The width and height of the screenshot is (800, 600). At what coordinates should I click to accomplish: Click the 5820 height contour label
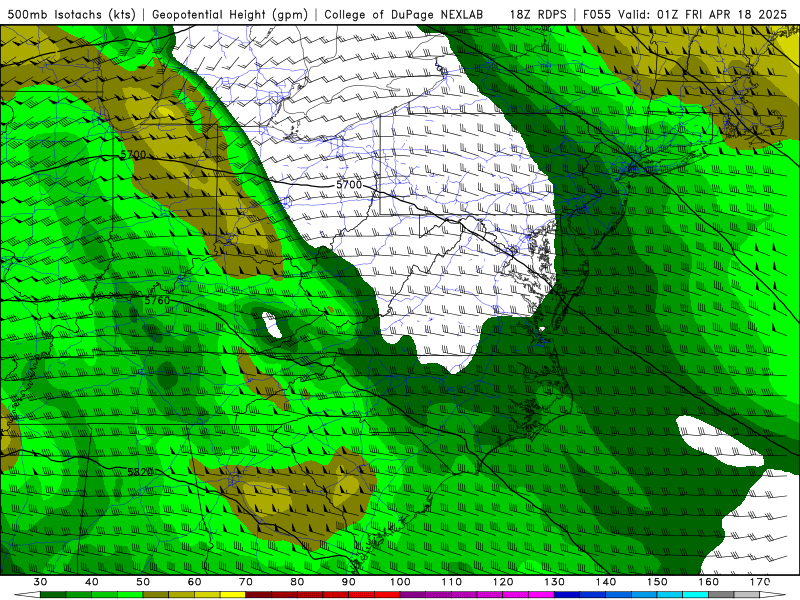coord(140,472)
